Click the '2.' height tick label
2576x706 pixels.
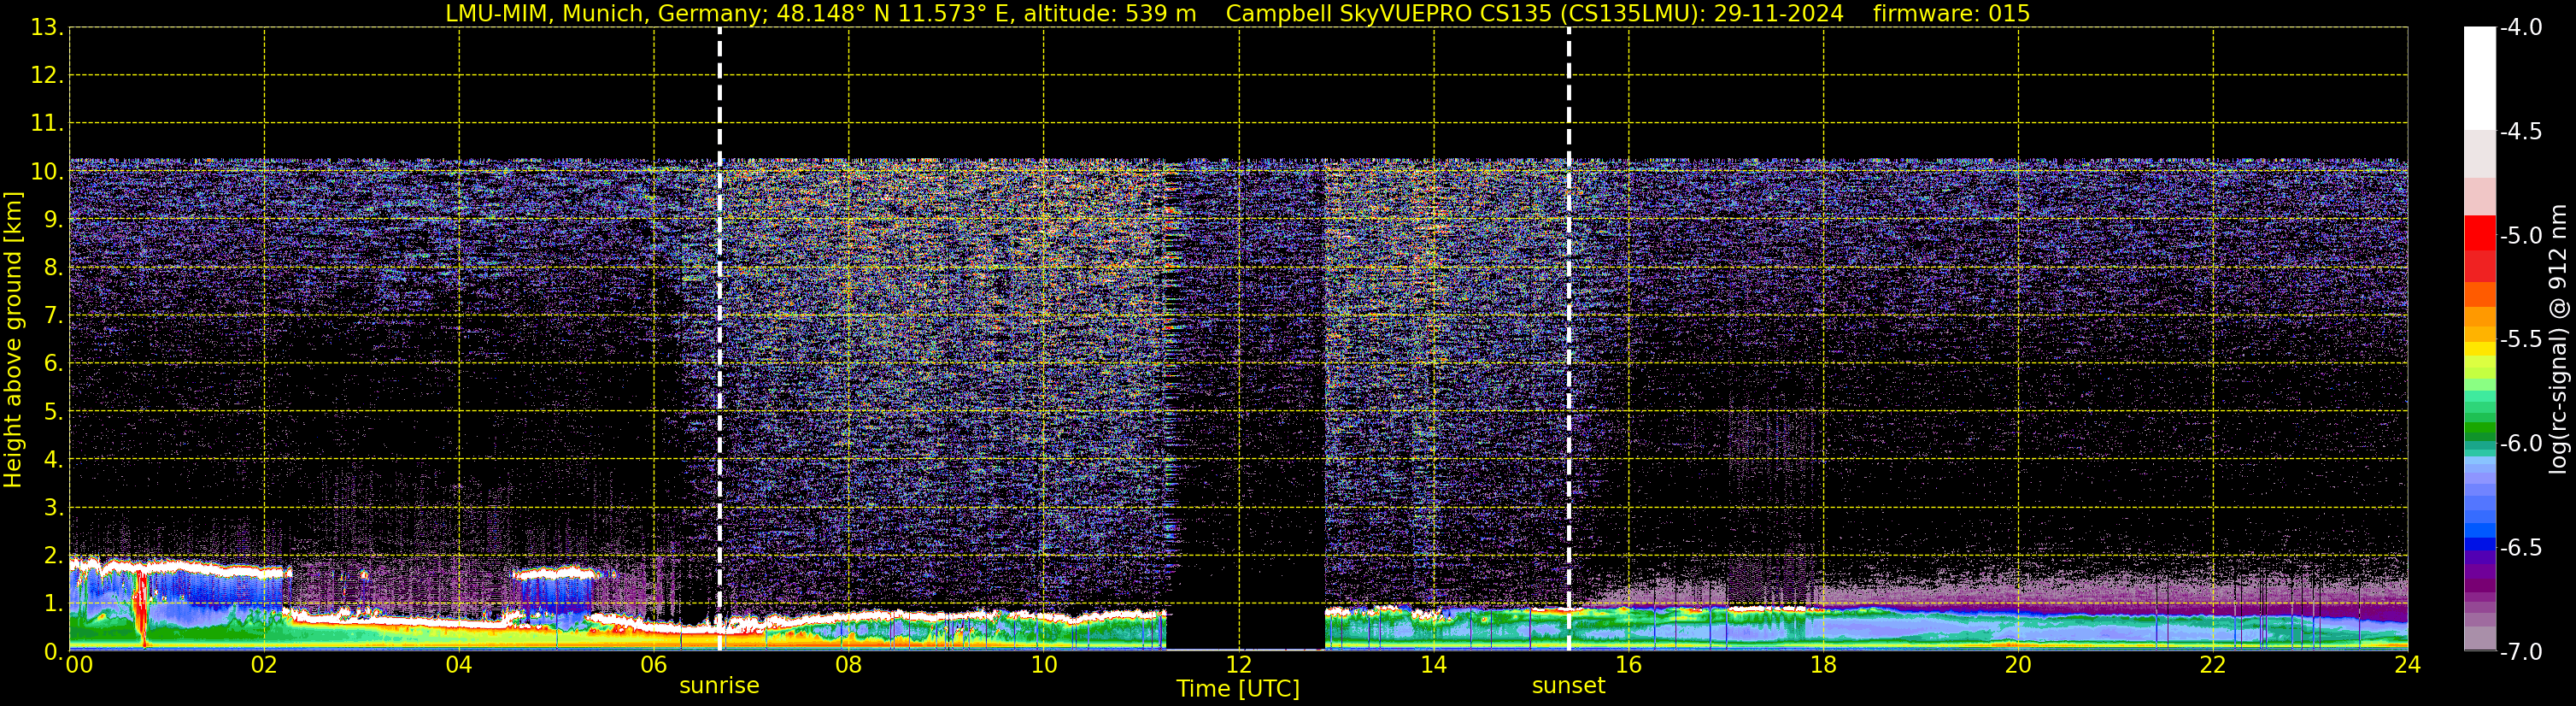[x=54, y=555]
